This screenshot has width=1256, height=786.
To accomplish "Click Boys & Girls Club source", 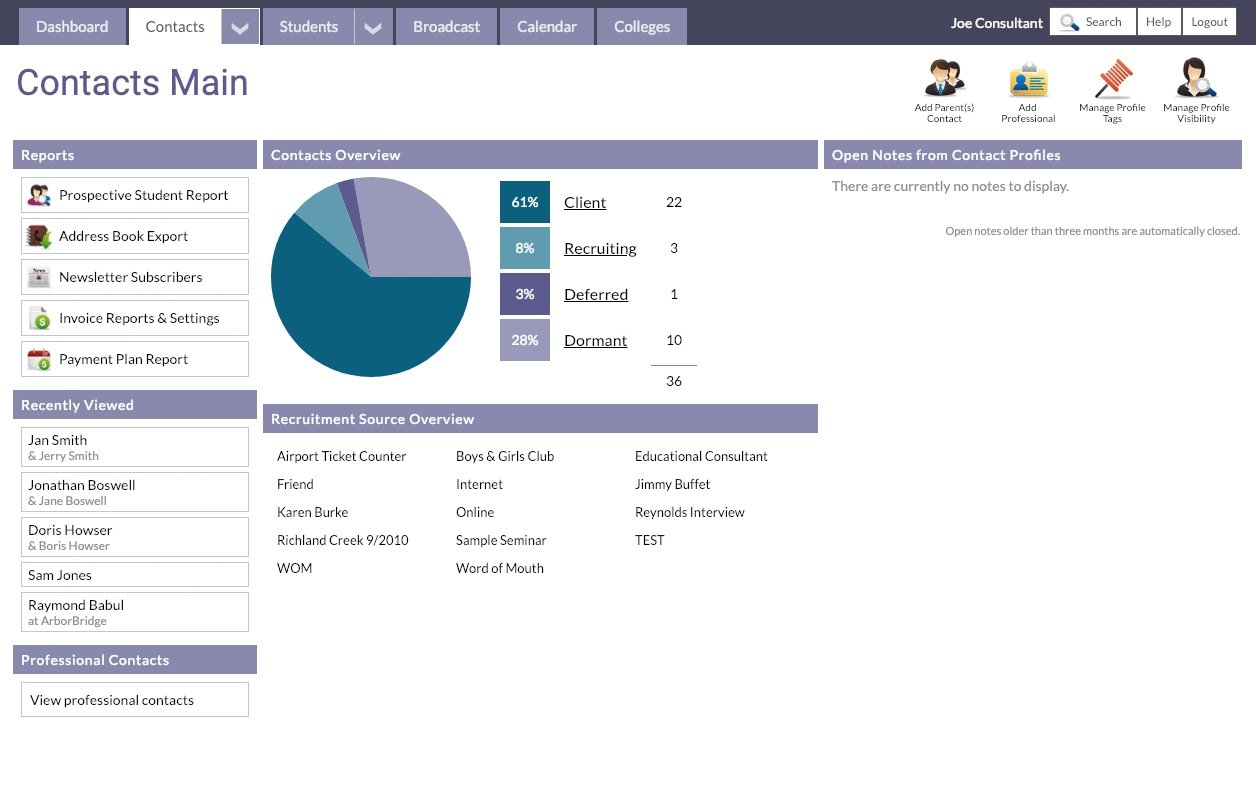I will (505, 456).
